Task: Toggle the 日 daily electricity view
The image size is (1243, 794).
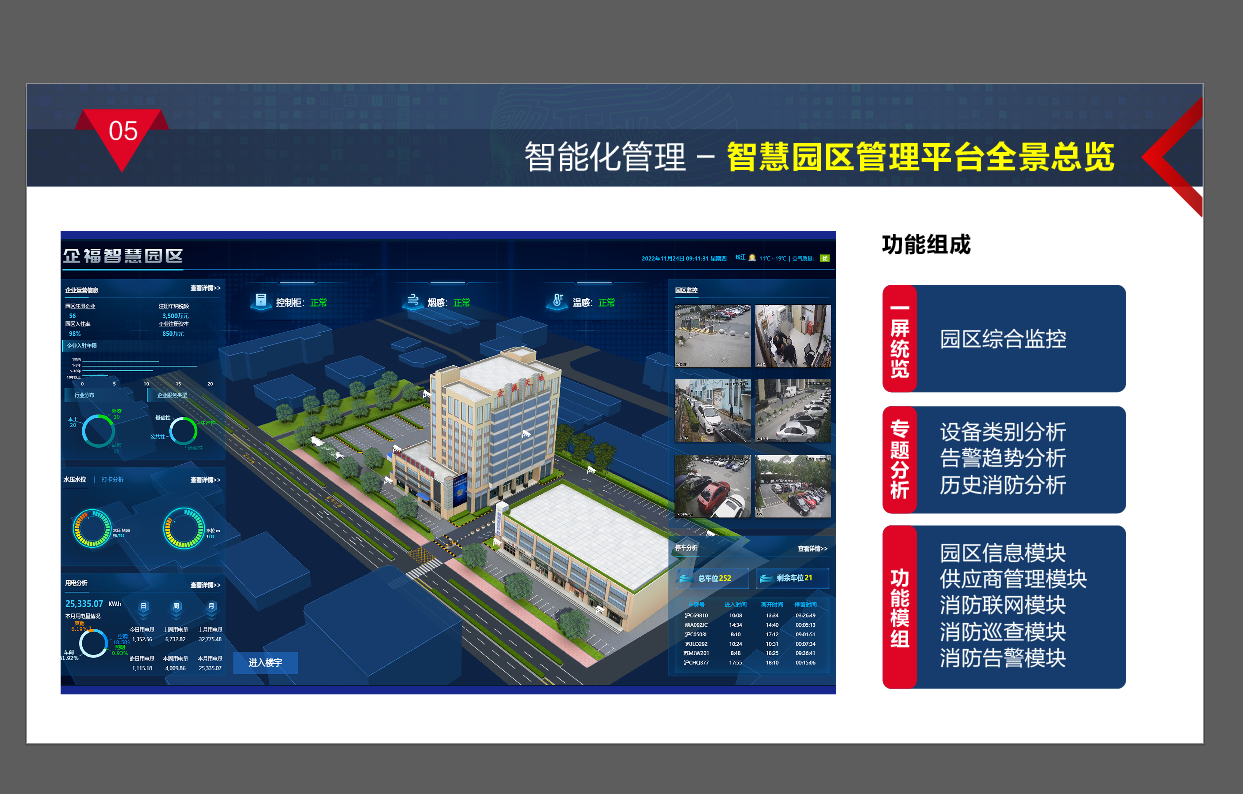Action: [143, 606]
